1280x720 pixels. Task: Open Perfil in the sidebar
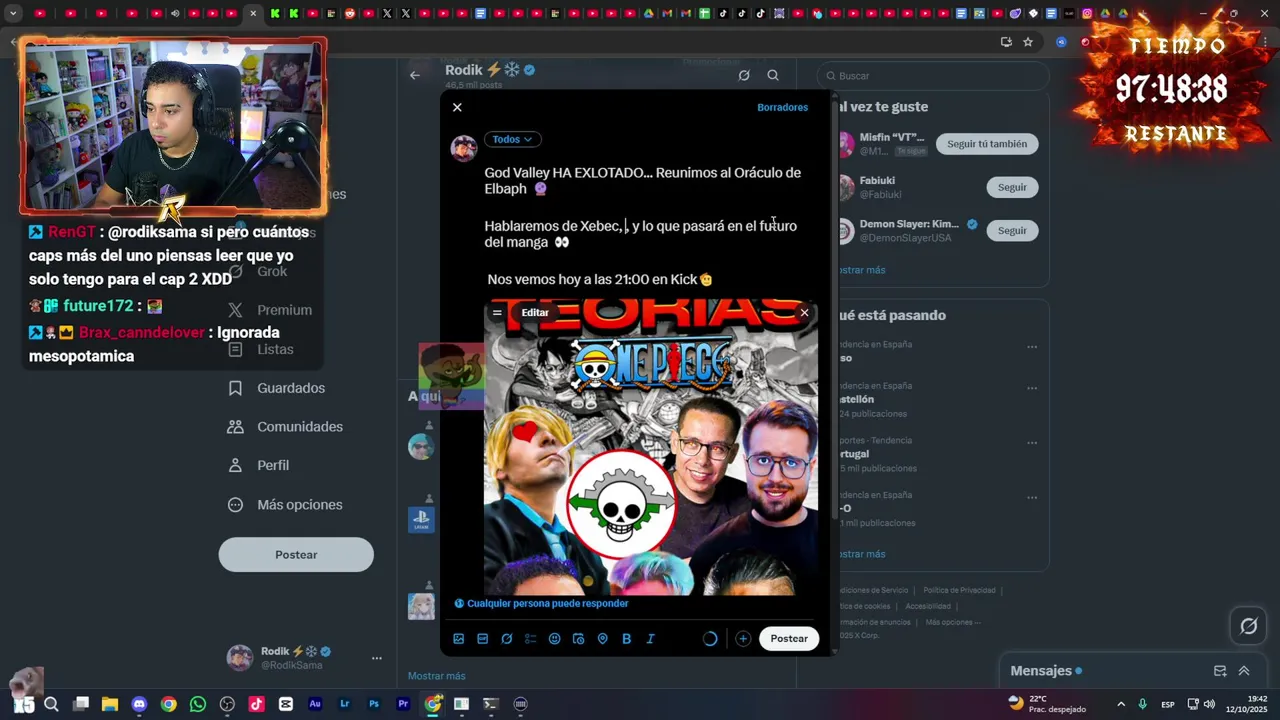259,466
